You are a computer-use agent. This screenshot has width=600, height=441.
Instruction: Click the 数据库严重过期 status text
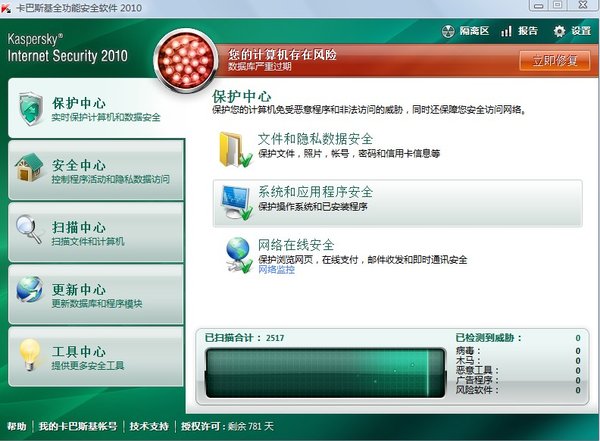pos(259,66)
